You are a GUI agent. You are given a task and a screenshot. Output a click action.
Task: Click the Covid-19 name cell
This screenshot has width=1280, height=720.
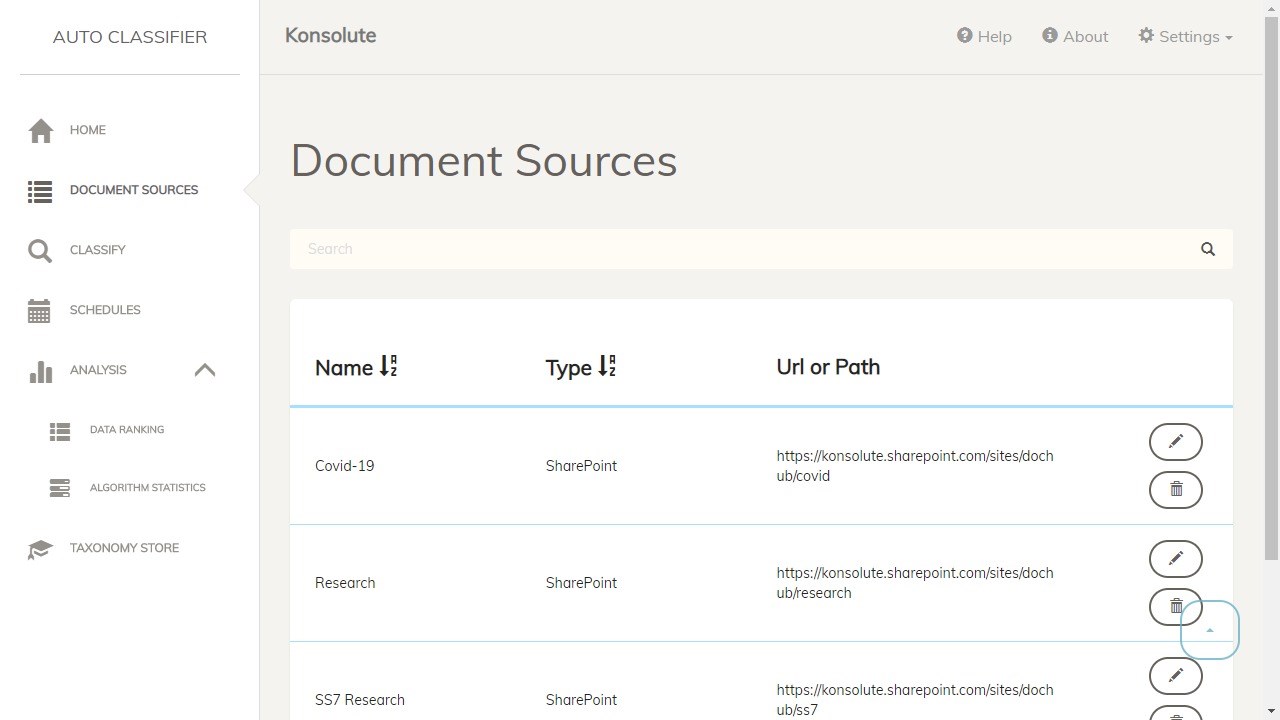pos(345,466)
